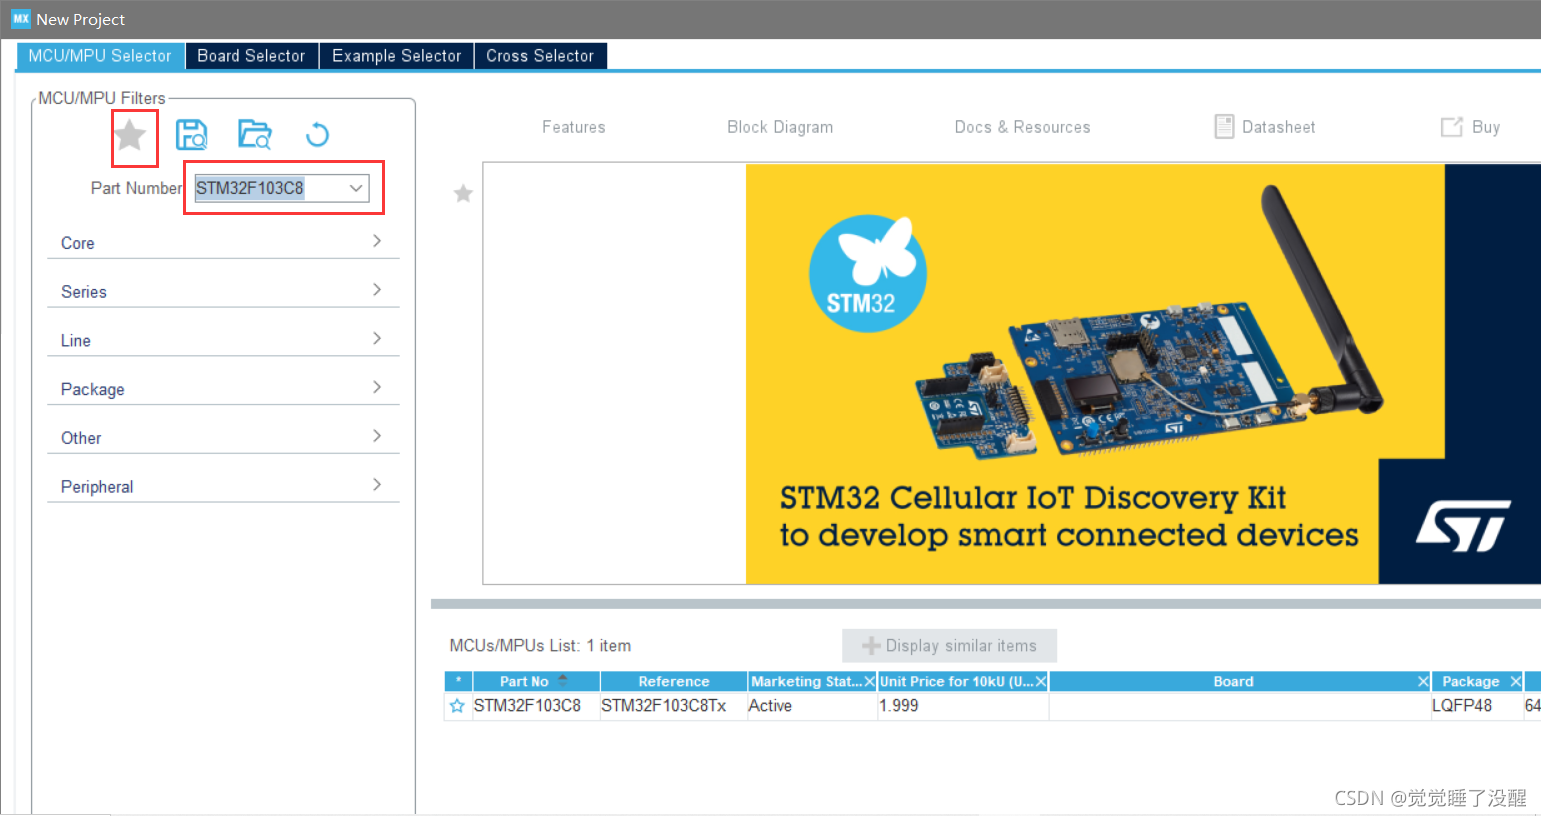Click the gray star beside the banner
Viewport: 1541px width, 816px height.
click(463, 193)
